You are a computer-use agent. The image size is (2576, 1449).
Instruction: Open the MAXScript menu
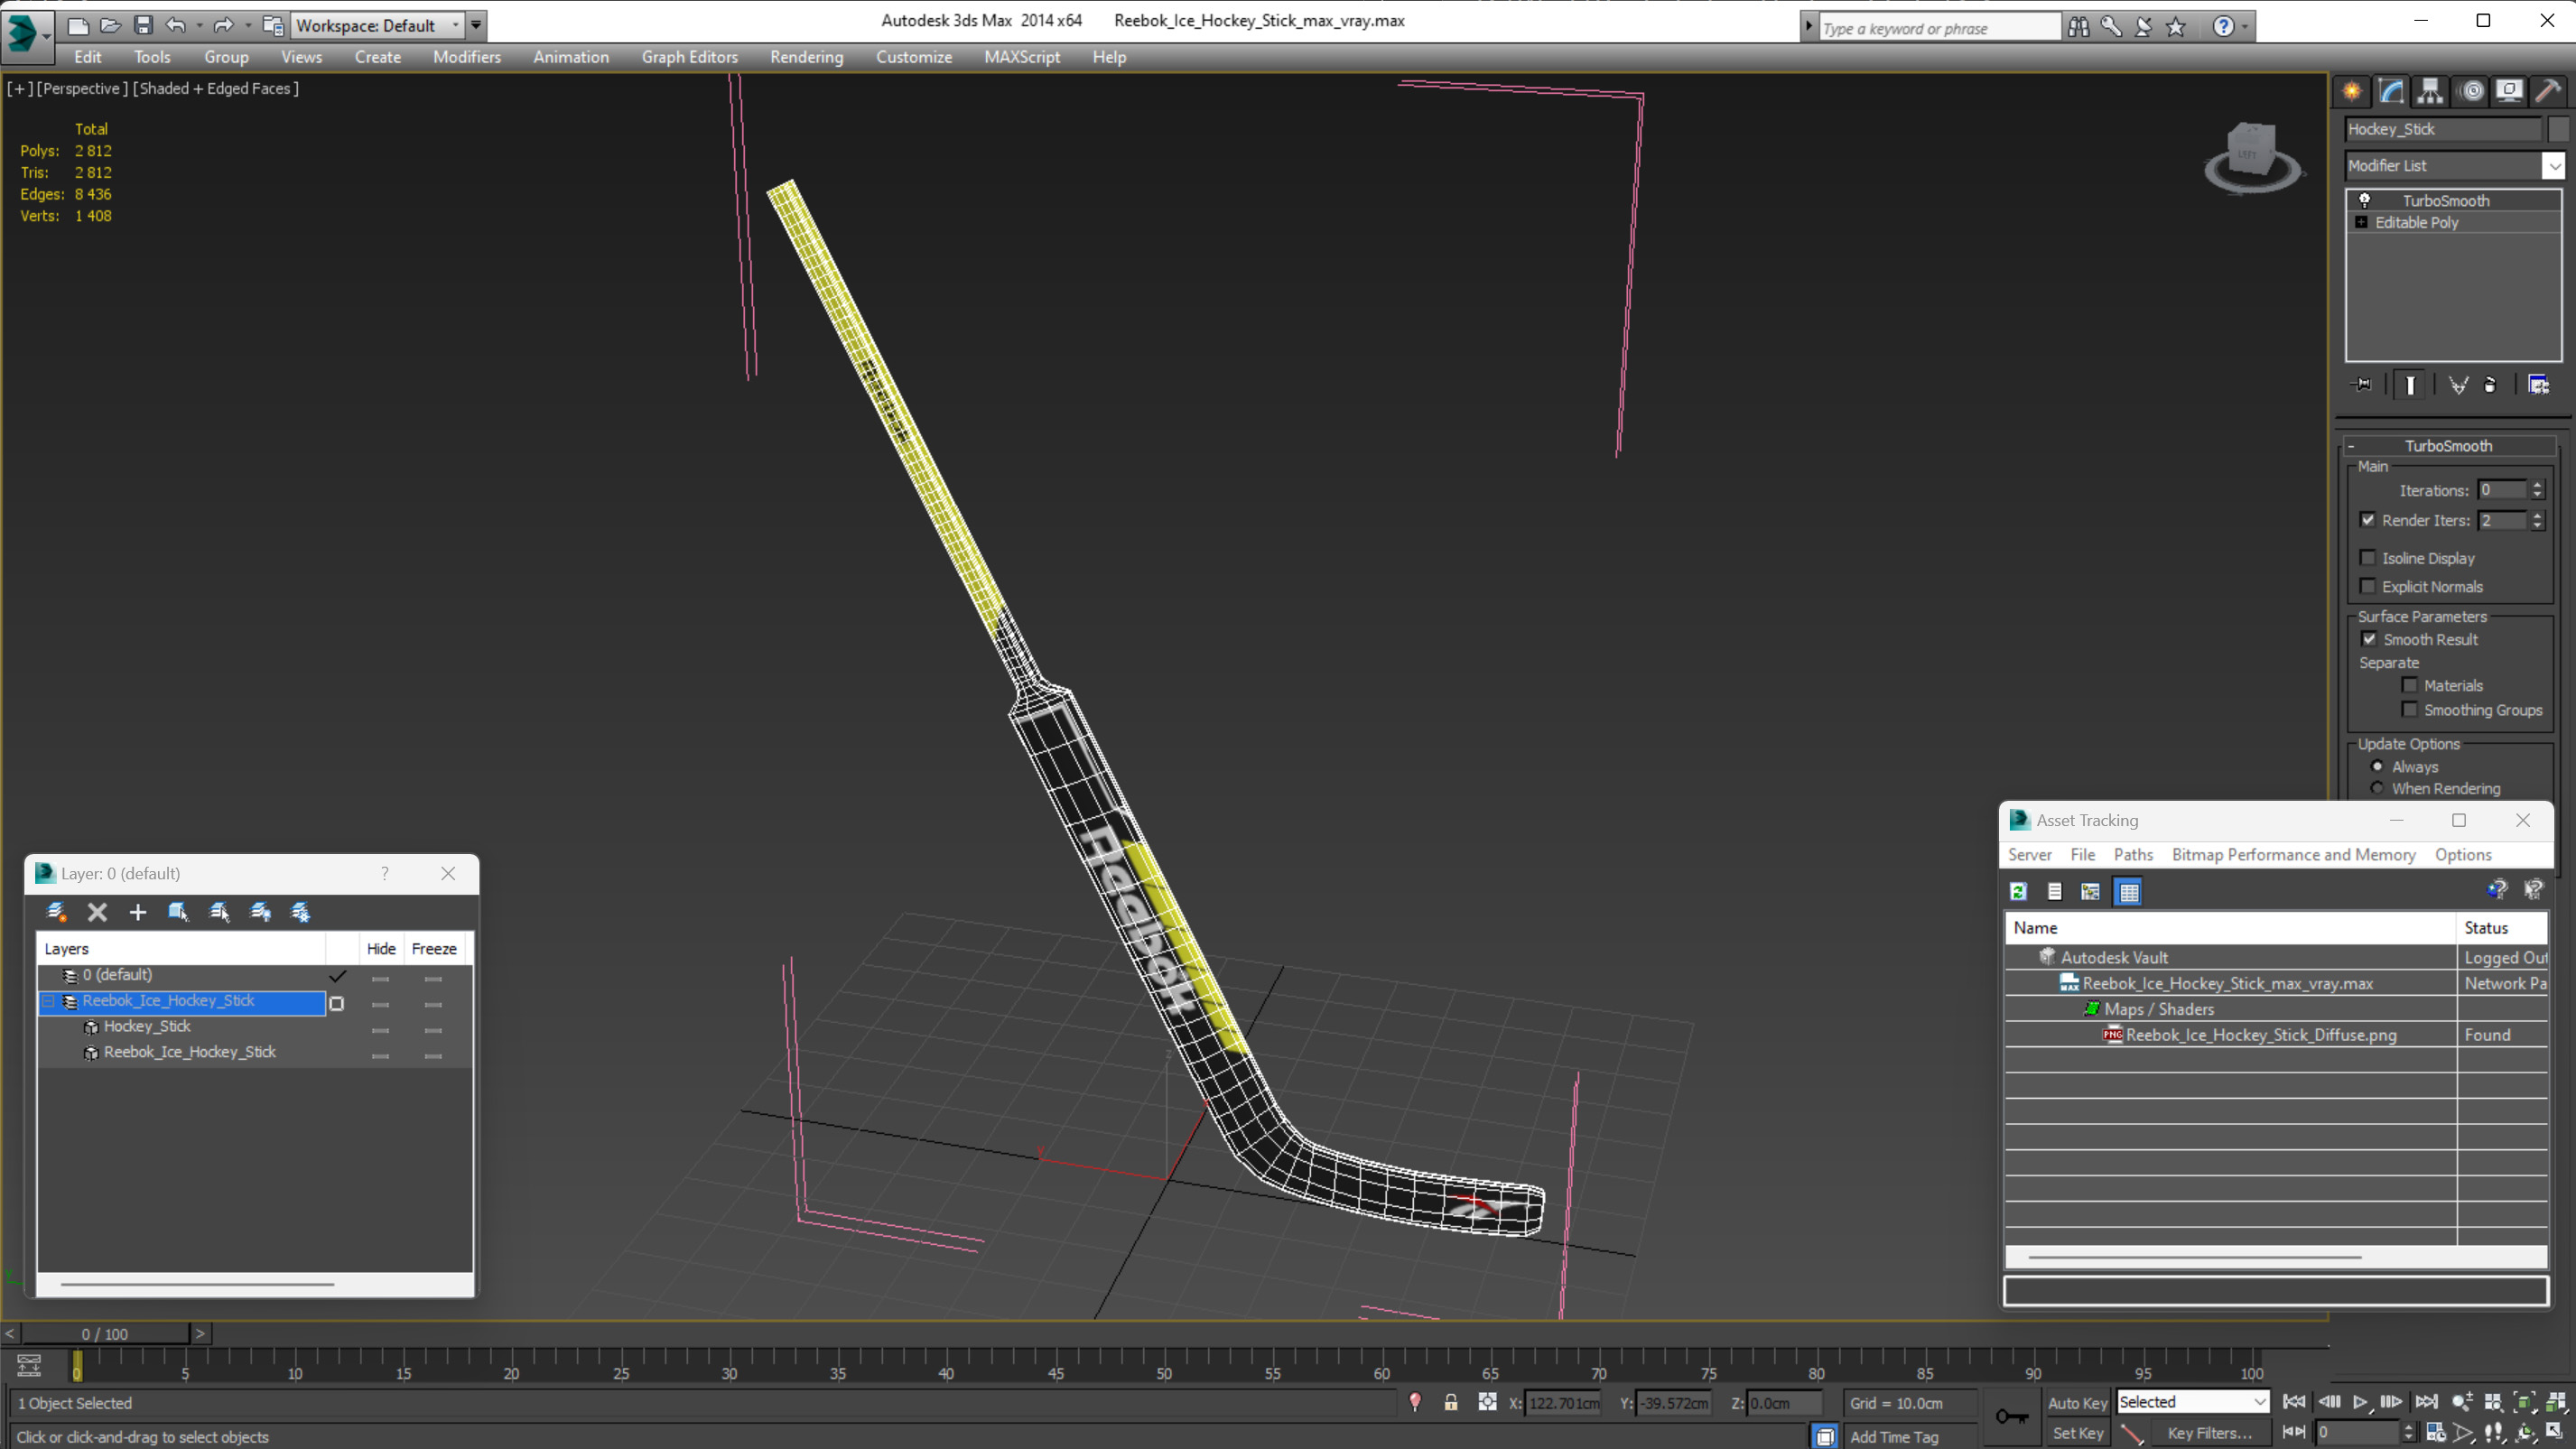[1022, 57]
